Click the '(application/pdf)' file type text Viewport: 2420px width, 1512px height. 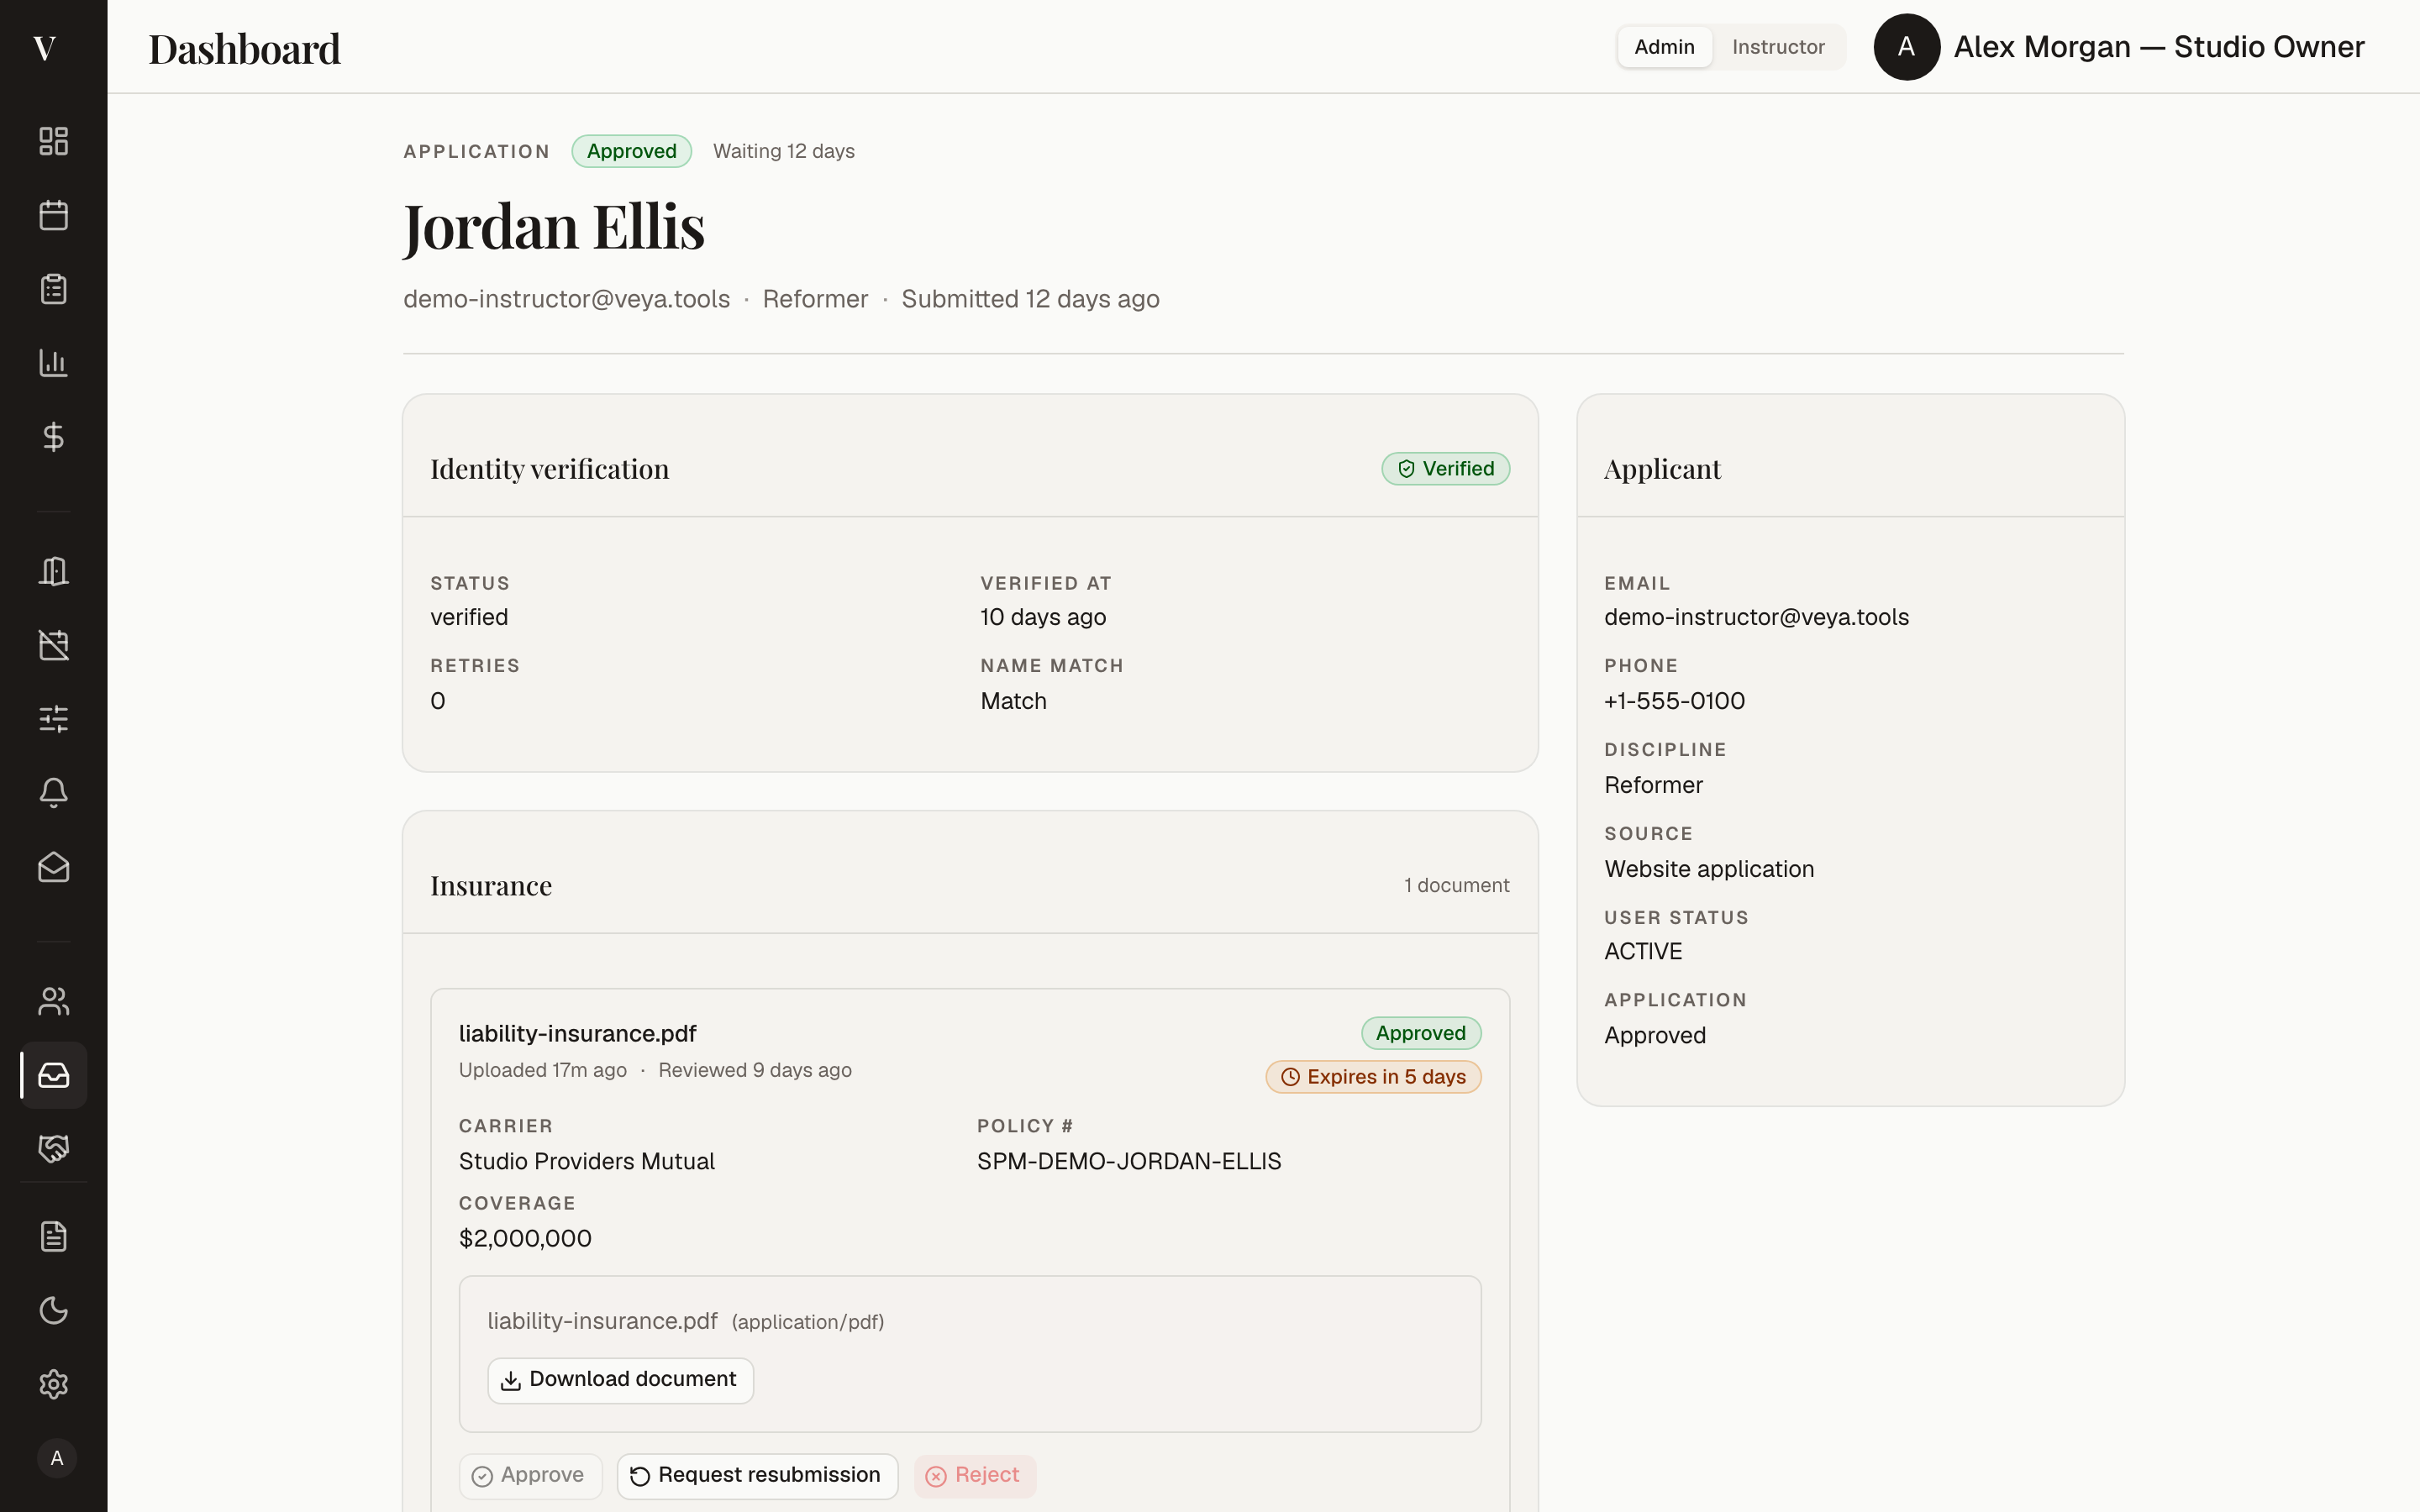(808, 1322)
